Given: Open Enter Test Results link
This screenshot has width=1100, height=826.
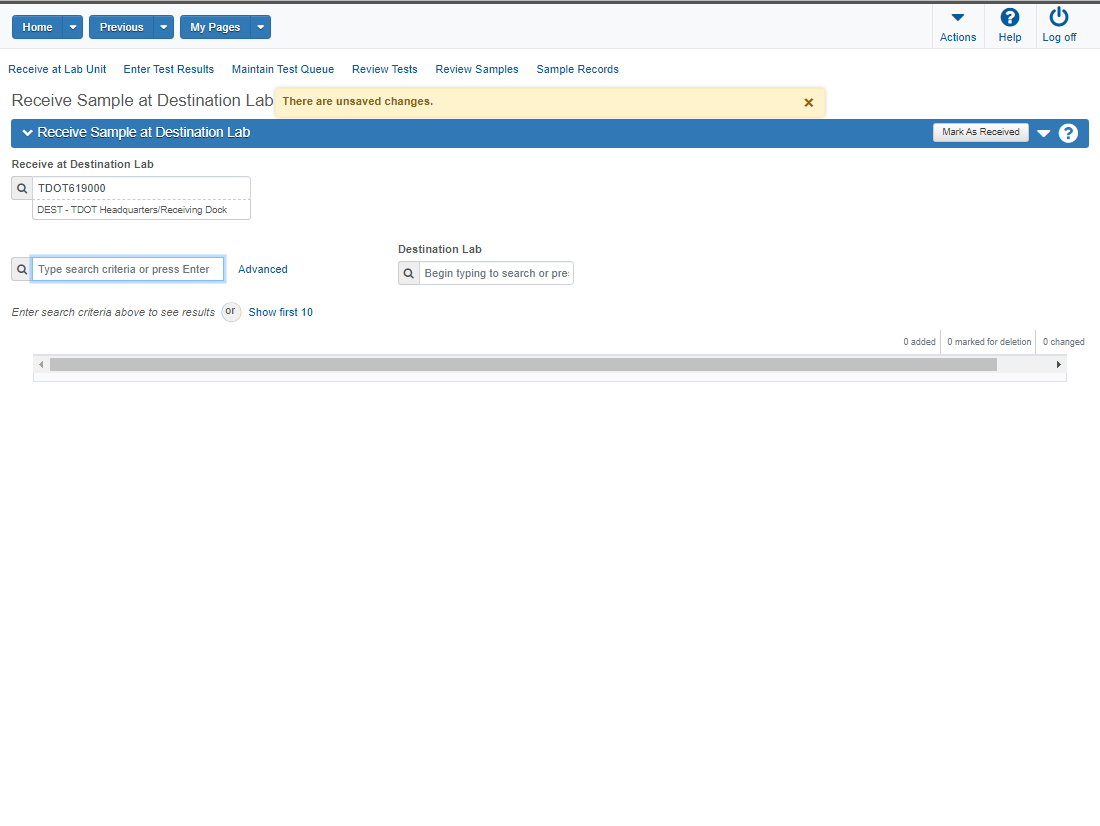Looking at the screenshot, I should point(168,69).
